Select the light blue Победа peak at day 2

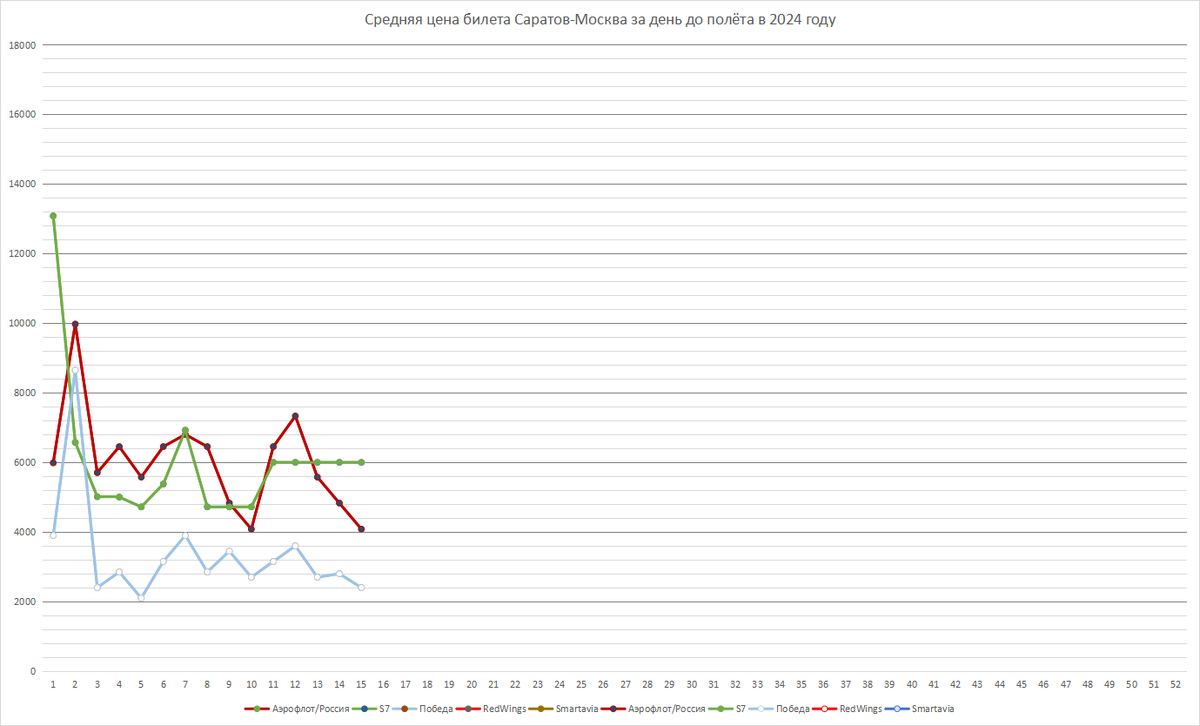pyautogui.click(x=75, y=370)
